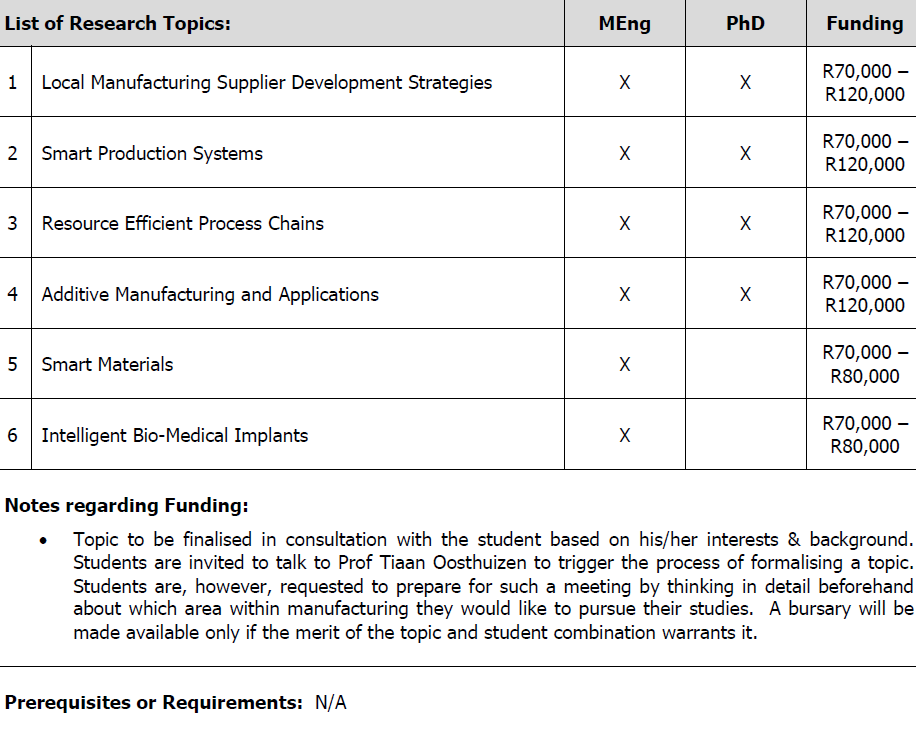Click the 'Notes regarding Funding:' heading
Image resolution: width=916 pixels, height=732 pixels.
[x=126, y=505]
